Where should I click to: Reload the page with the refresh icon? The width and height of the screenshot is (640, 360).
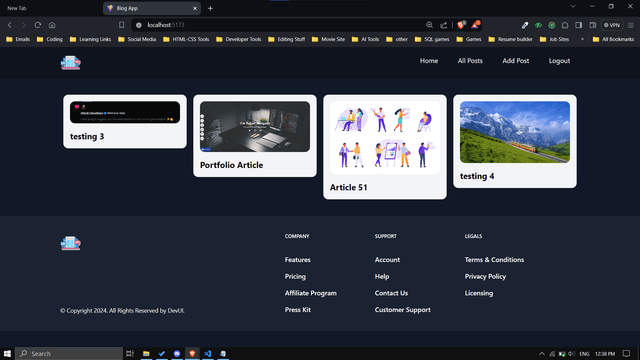click(x=38, y=25)
